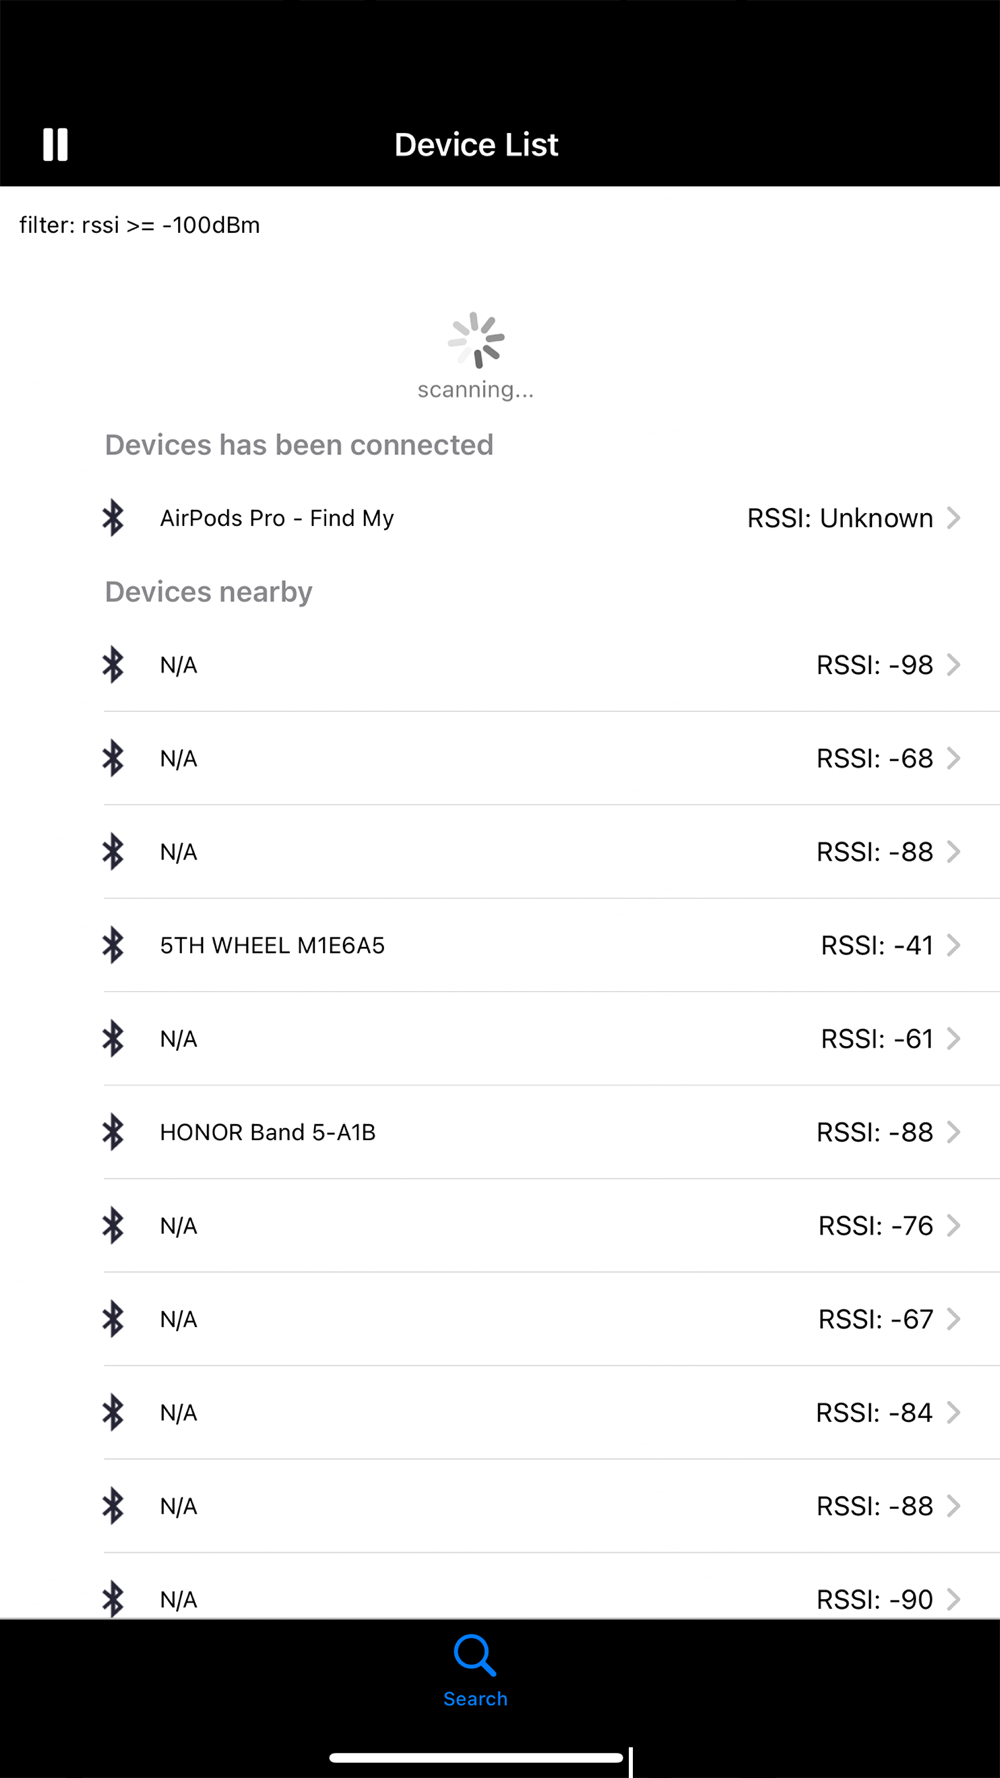The image size is (1000, 1778).
Task: Tap the Search magnifier icon
Action: [x=475, y=1655]
